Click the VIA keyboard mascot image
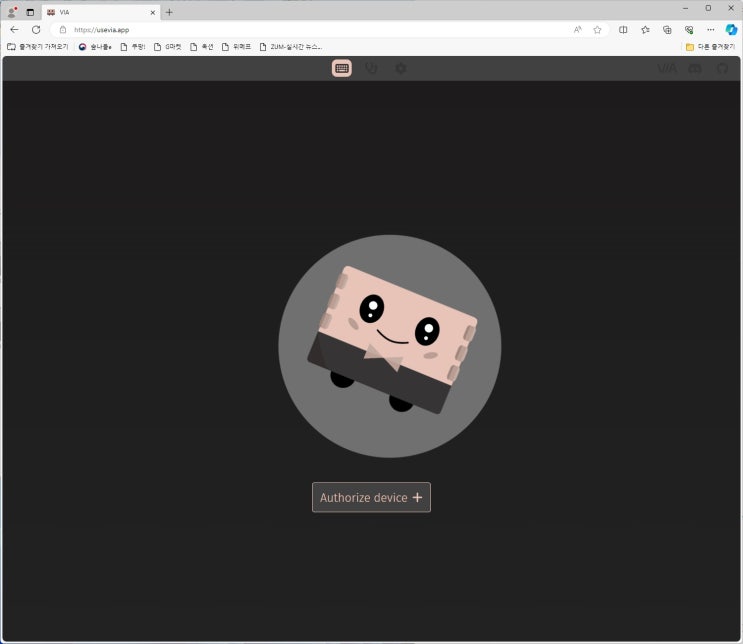The height and width of the screenshot is (644, 743). click(x=390, y=346)
